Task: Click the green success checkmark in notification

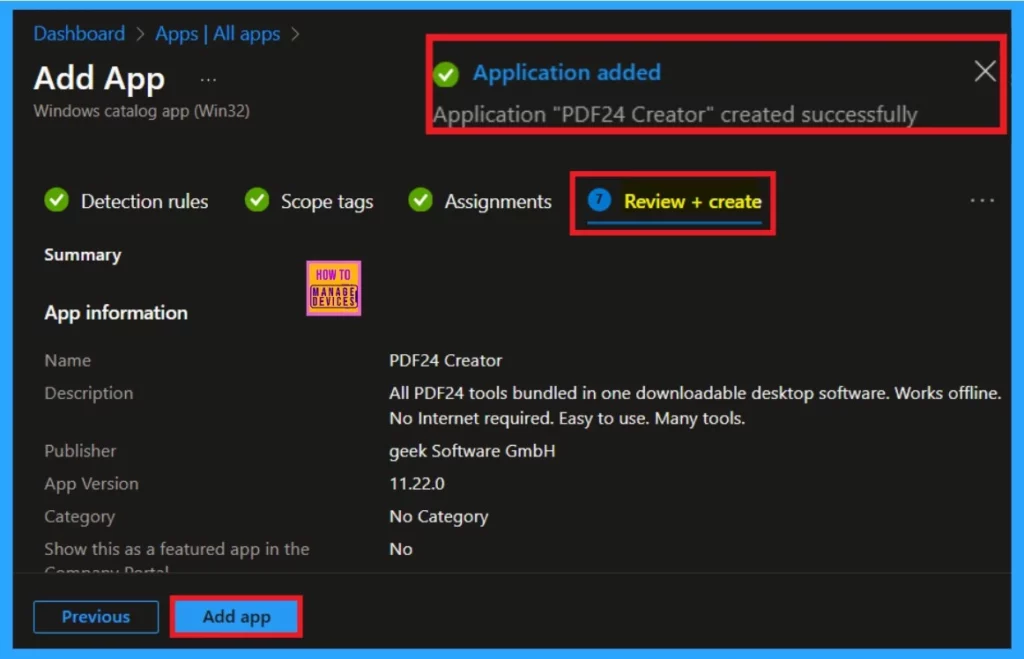Action: pos(446,74)
